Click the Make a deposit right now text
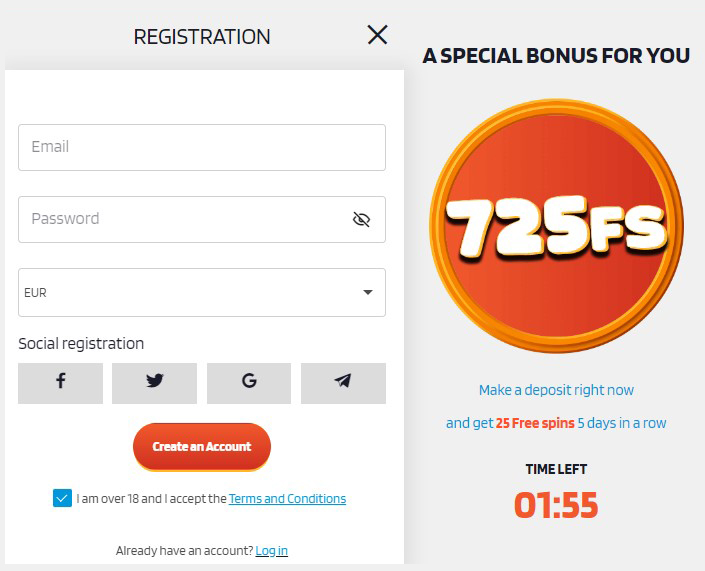 tap(556, 390)
